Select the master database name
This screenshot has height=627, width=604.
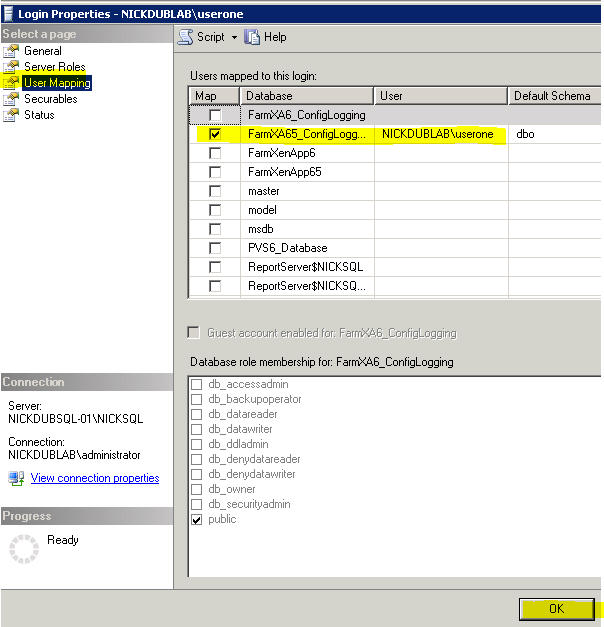264,191
